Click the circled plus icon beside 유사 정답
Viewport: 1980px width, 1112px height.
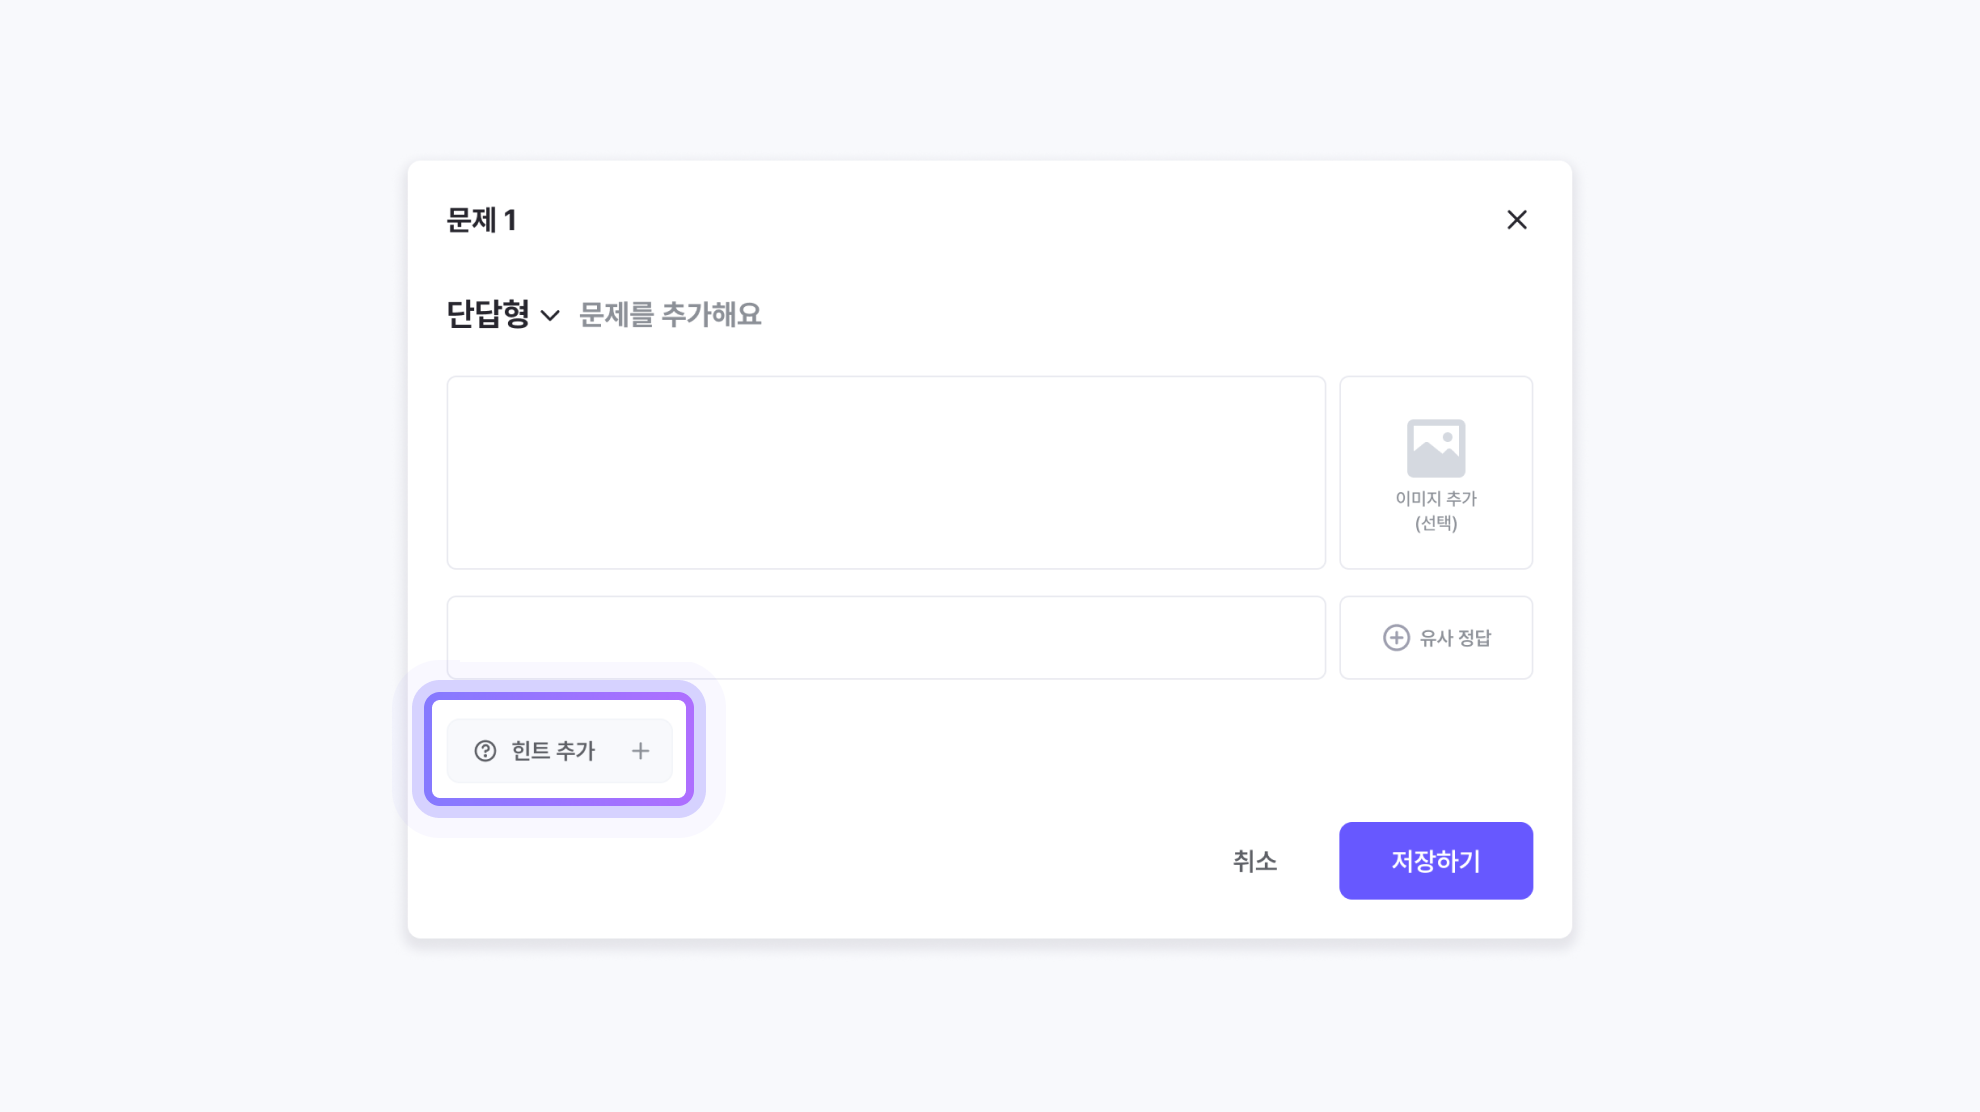coord(1396,638)
